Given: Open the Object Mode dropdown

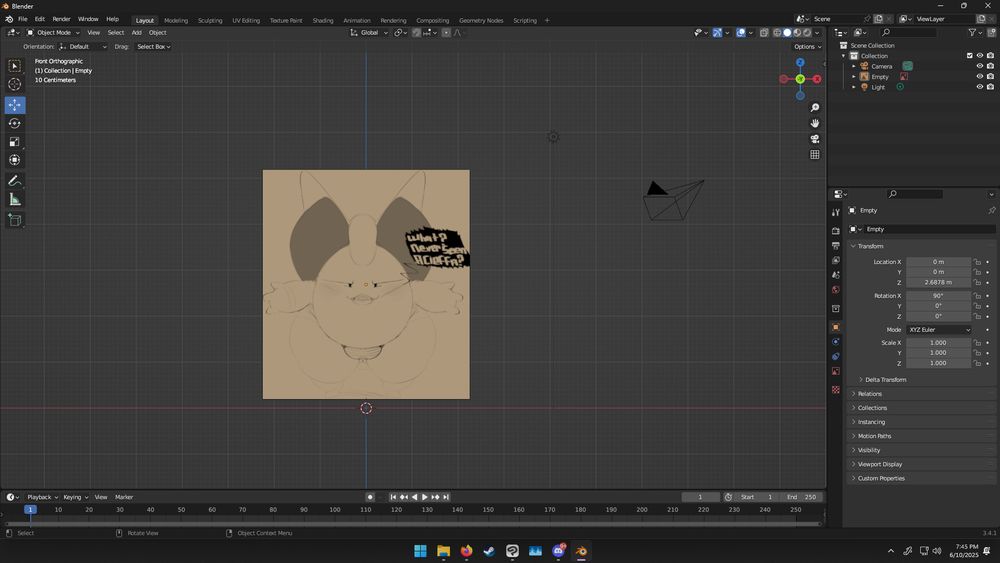Looking at the screenshot, I should [53, 33].
